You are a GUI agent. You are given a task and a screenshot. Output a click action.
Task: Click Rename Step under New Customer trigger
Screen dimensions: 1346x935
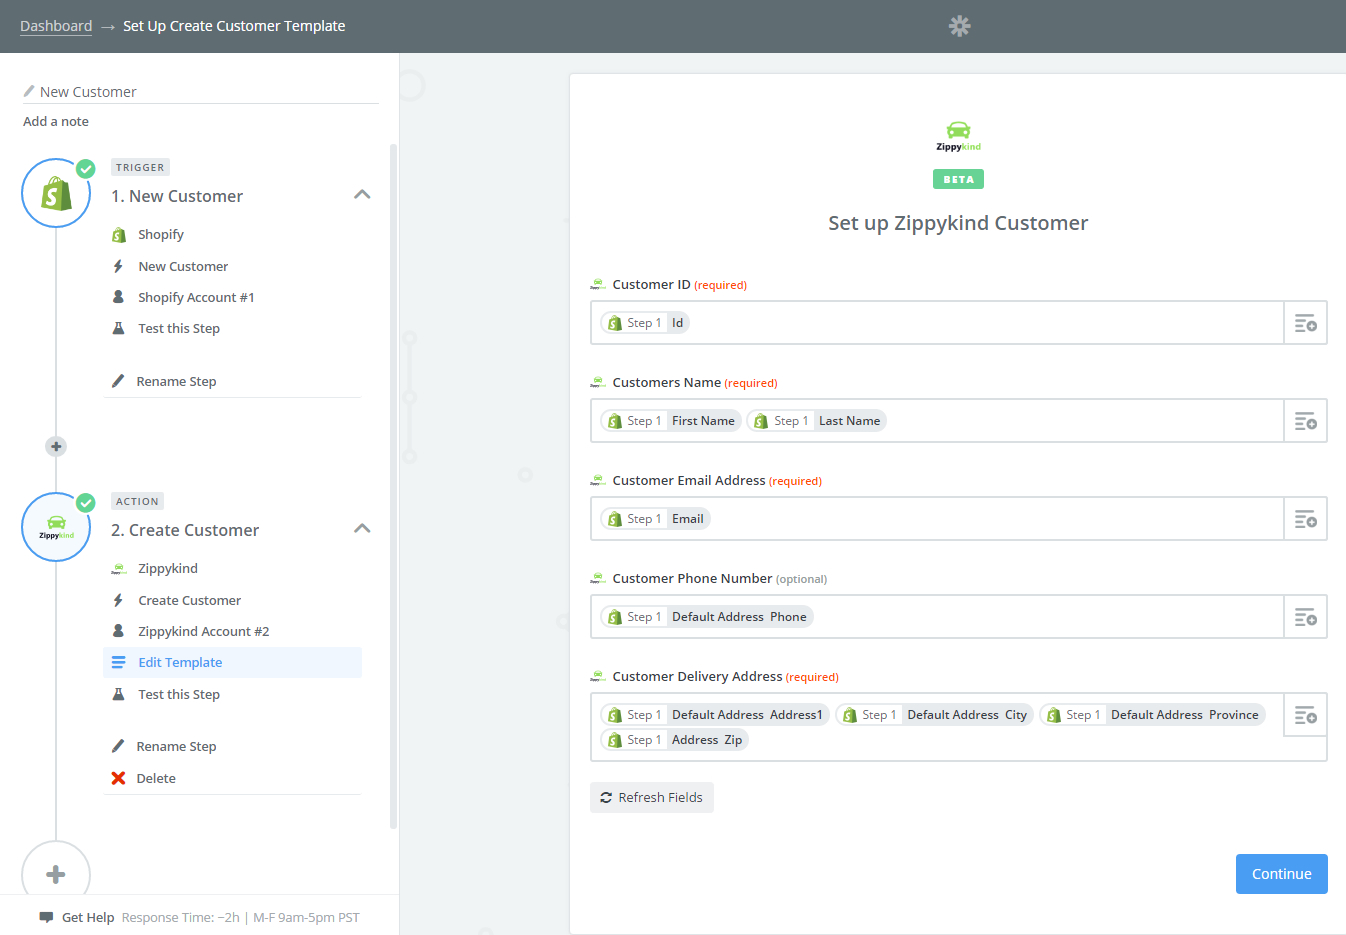click(176, 381)
